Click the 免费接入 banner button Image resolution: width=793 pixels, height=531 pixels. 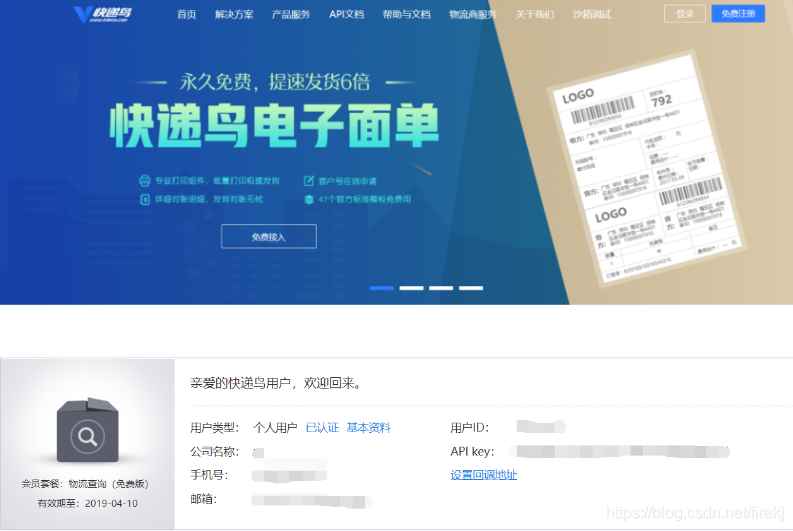[269, 236]
